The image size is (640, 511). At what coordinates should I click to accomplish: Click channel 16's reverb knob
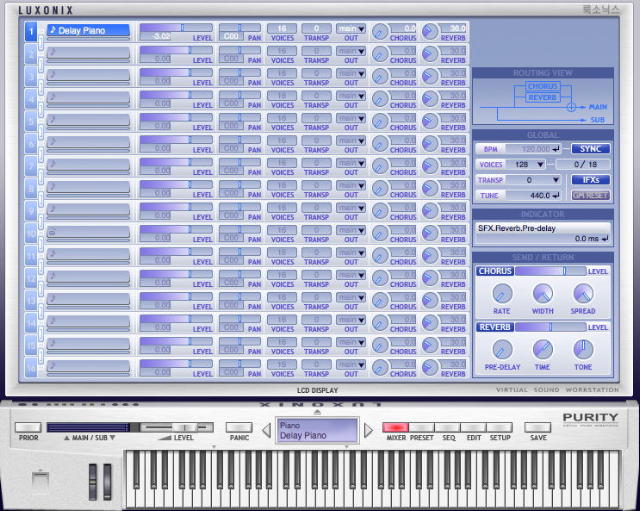pos(430,368)
